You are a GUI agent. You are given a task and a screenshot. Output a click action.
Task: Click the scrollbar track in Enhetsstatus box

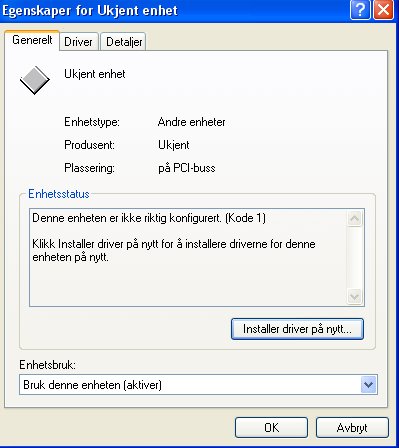[x=354, y=257]
